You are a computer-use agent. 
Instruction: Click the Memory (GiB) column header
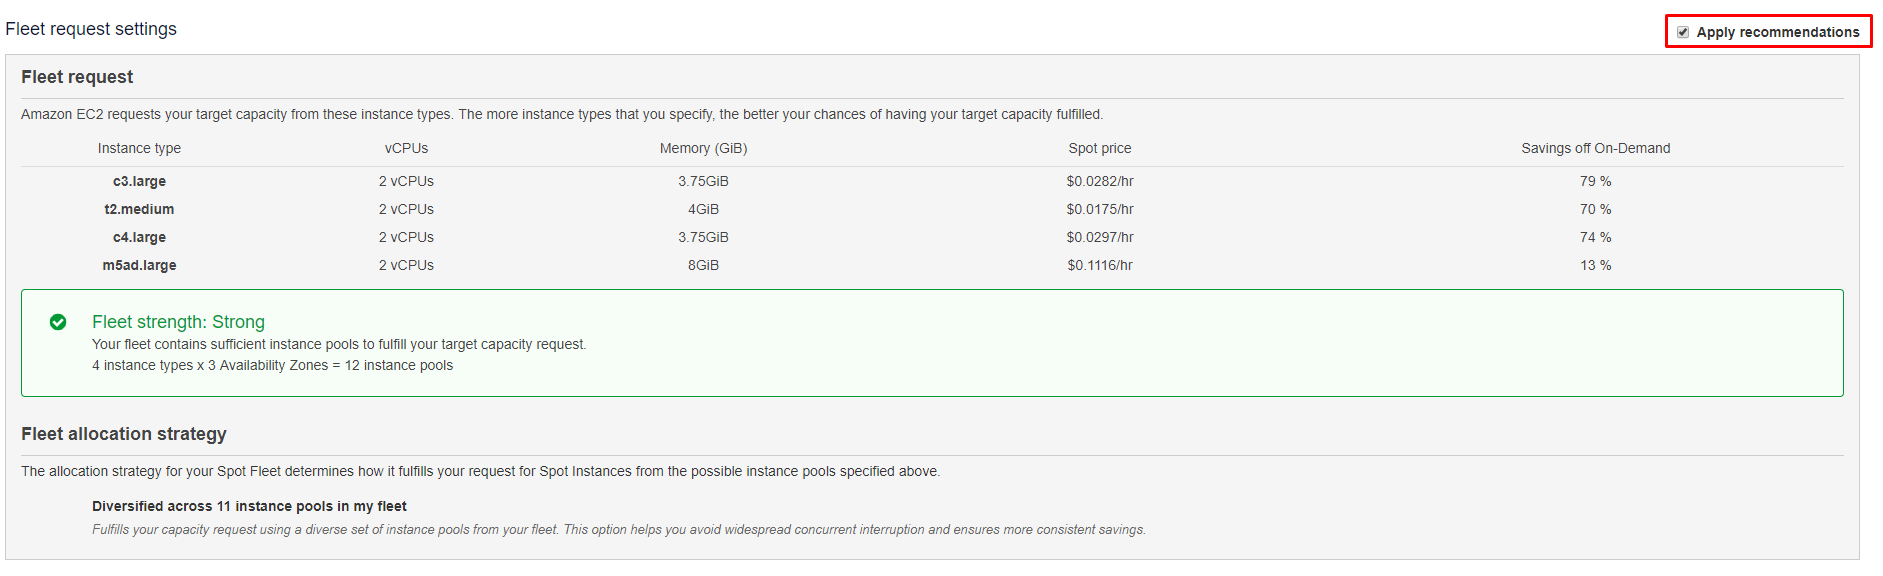(x=703, y=148)
